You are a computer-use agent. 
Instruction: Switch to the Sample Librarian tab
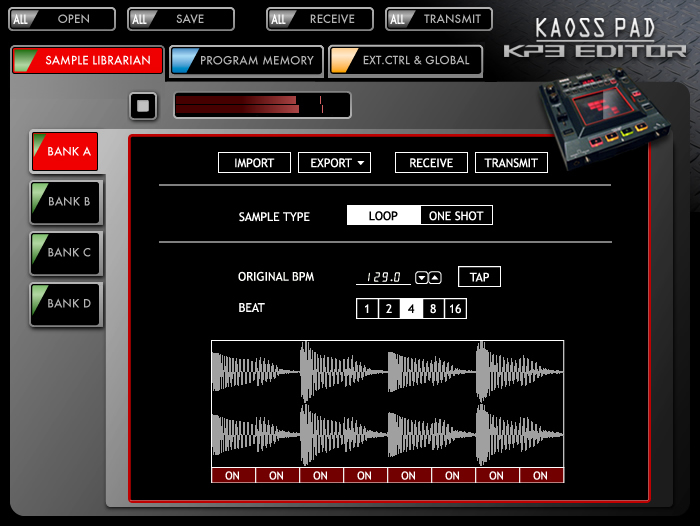(88, 60)
